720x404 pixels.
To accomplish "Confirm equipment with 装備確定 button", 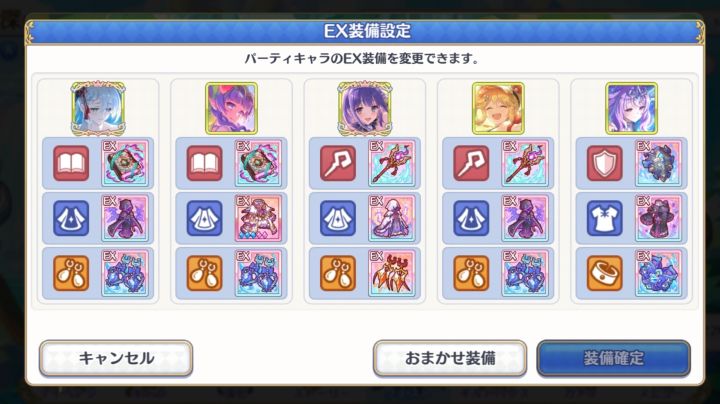I will (613, 358).
